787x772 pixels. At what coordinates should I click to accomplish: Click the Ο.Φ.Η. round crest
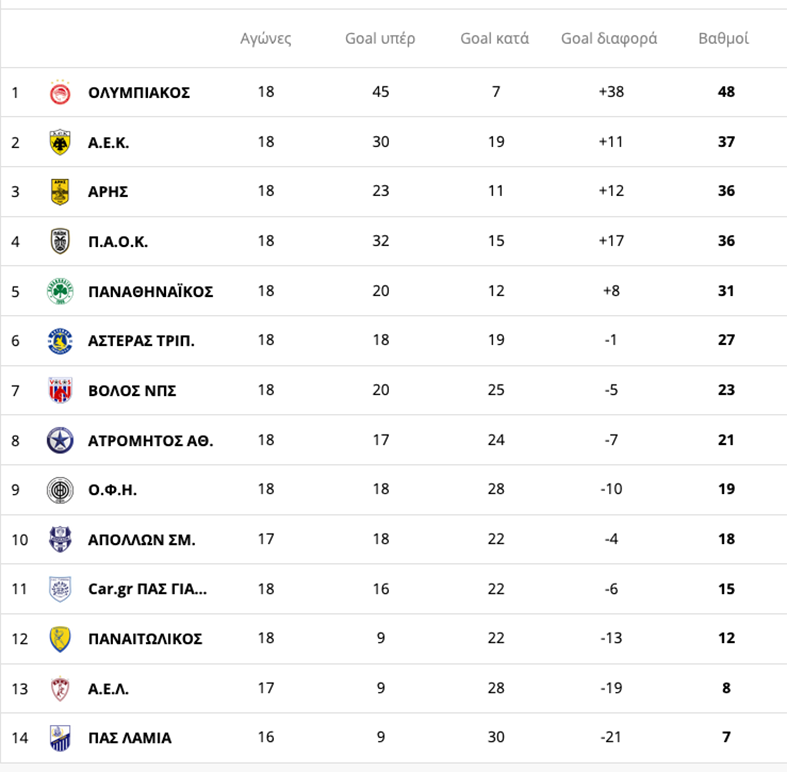61,490
